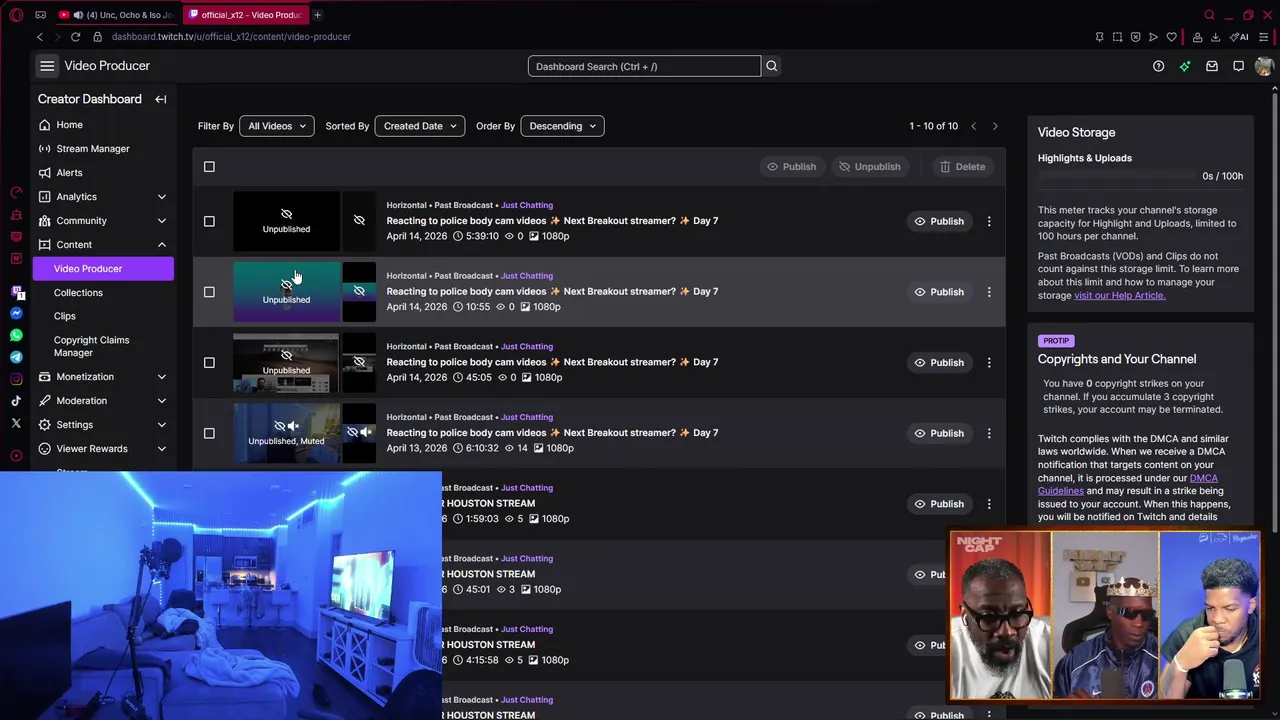Publish the 5:39:10 video
Image resolution: width=1280 pixels, height=720 pixels.
[938, 221]
